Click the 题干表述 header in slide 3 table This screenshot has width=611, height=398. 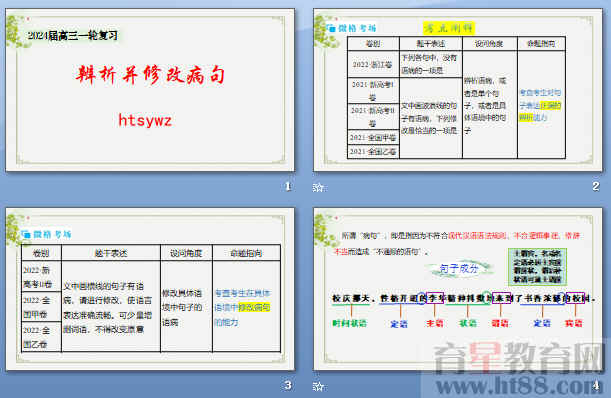tap(111, 253)
